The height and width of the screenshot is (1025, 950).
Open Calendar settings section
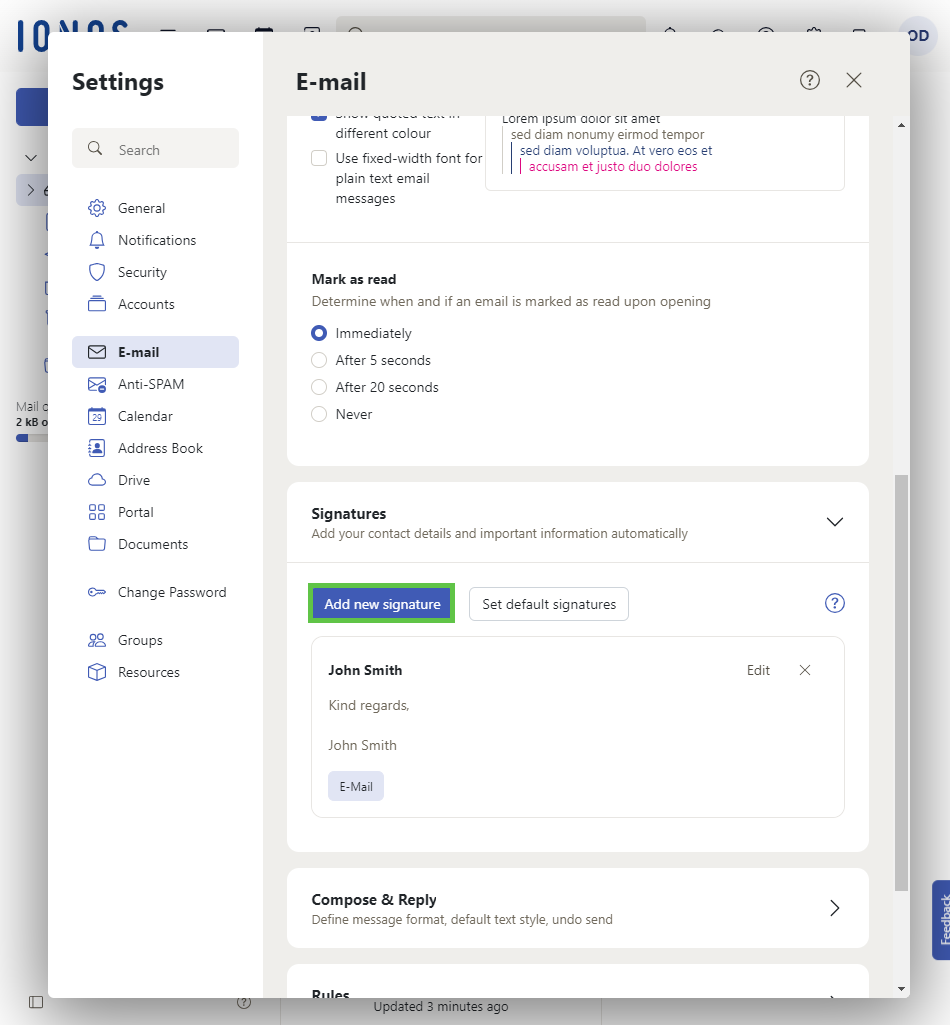tap(145, 416)
